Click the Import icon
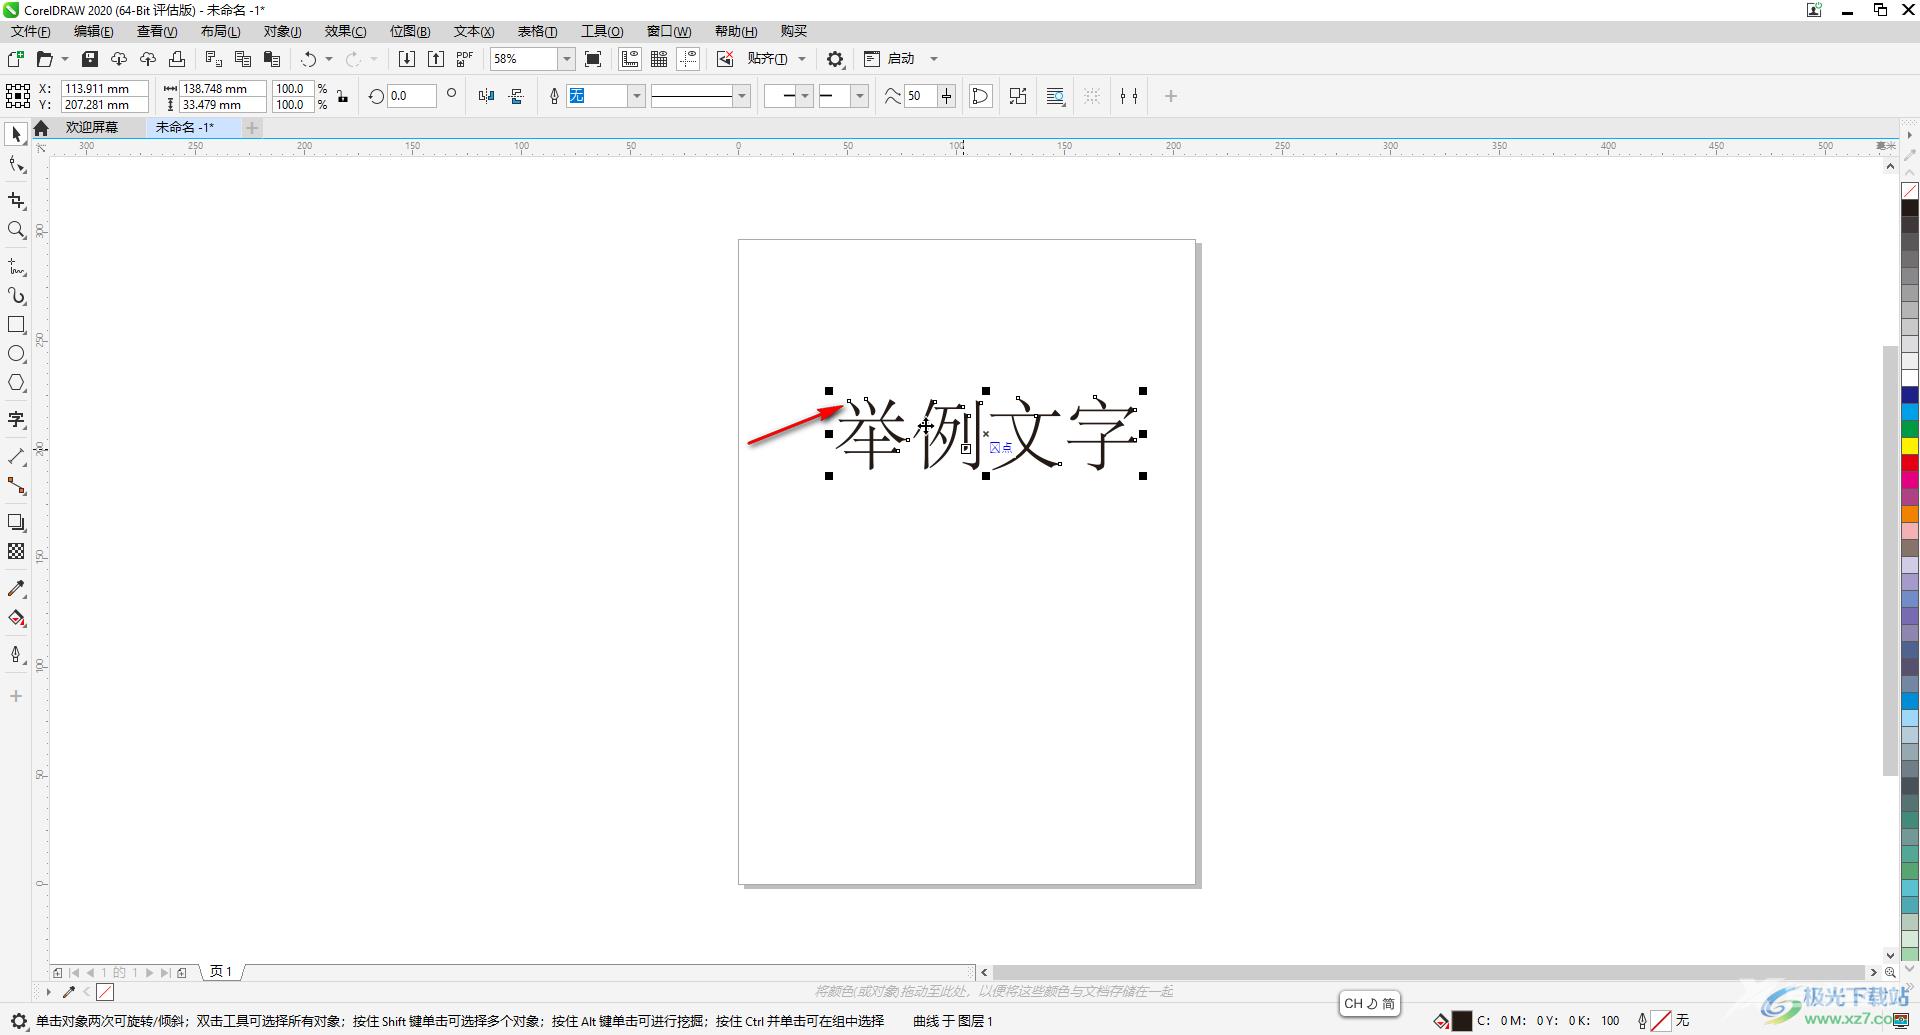This screenshot has width=1920, height=1035. (407, 59)
